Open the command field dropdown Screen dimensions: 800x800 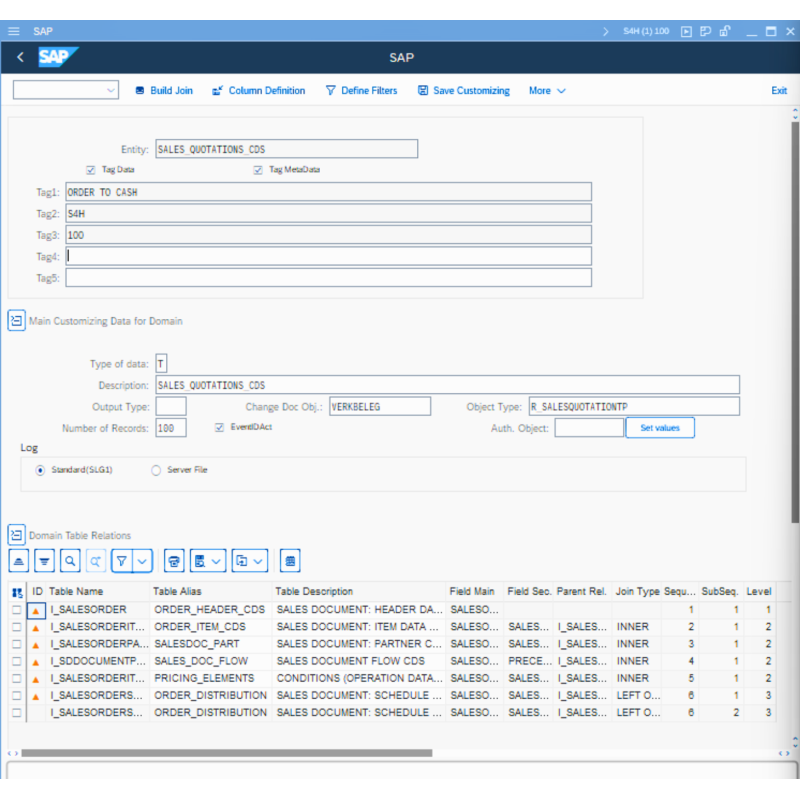110,91
